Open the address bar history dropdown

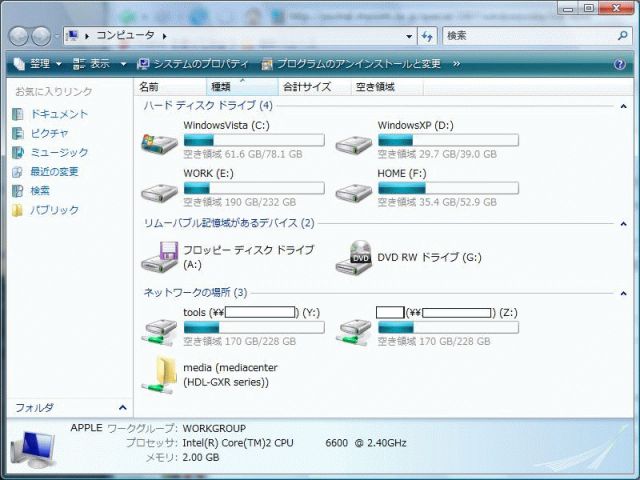tap(409, 36)
